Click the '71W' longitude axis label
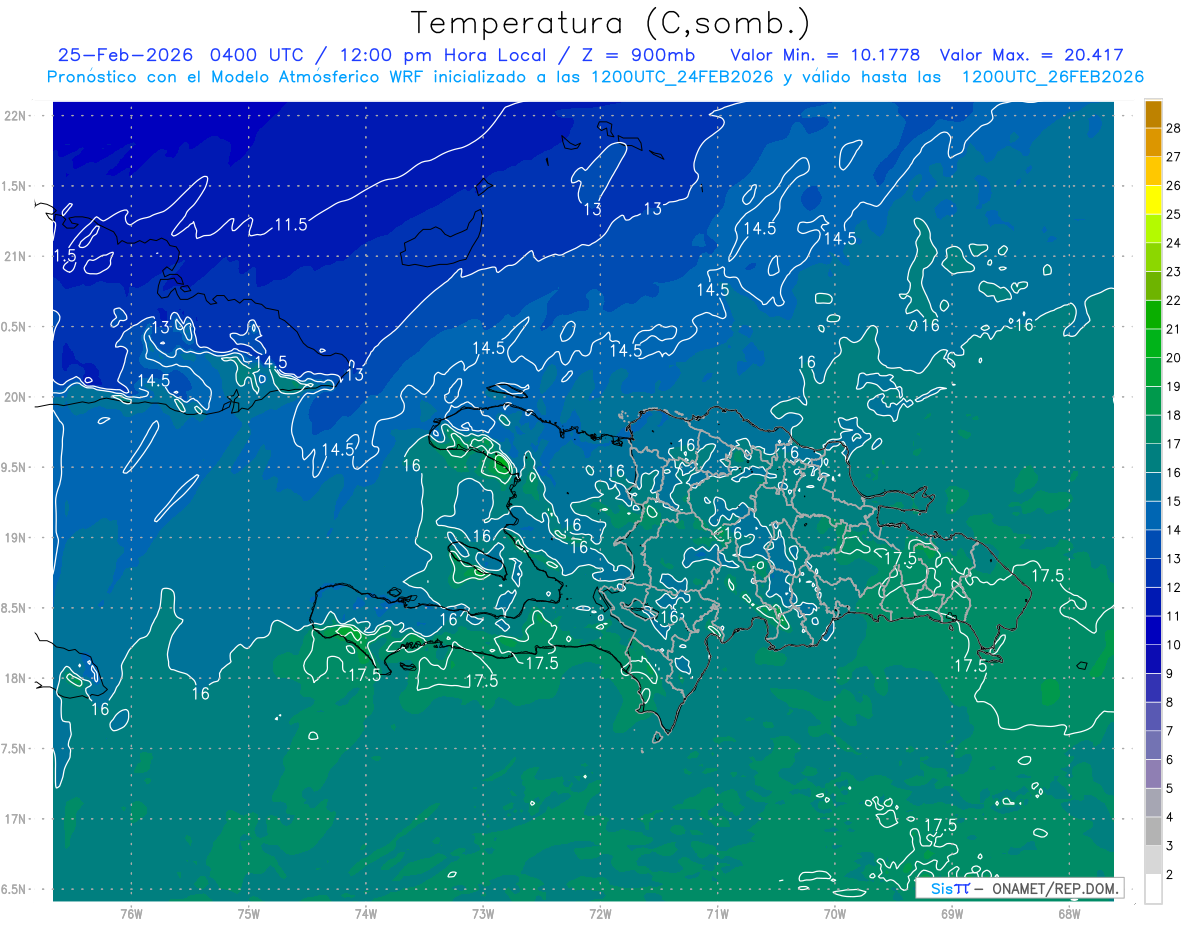Viewport: 1200px width, 927px height. coord(717,913)
